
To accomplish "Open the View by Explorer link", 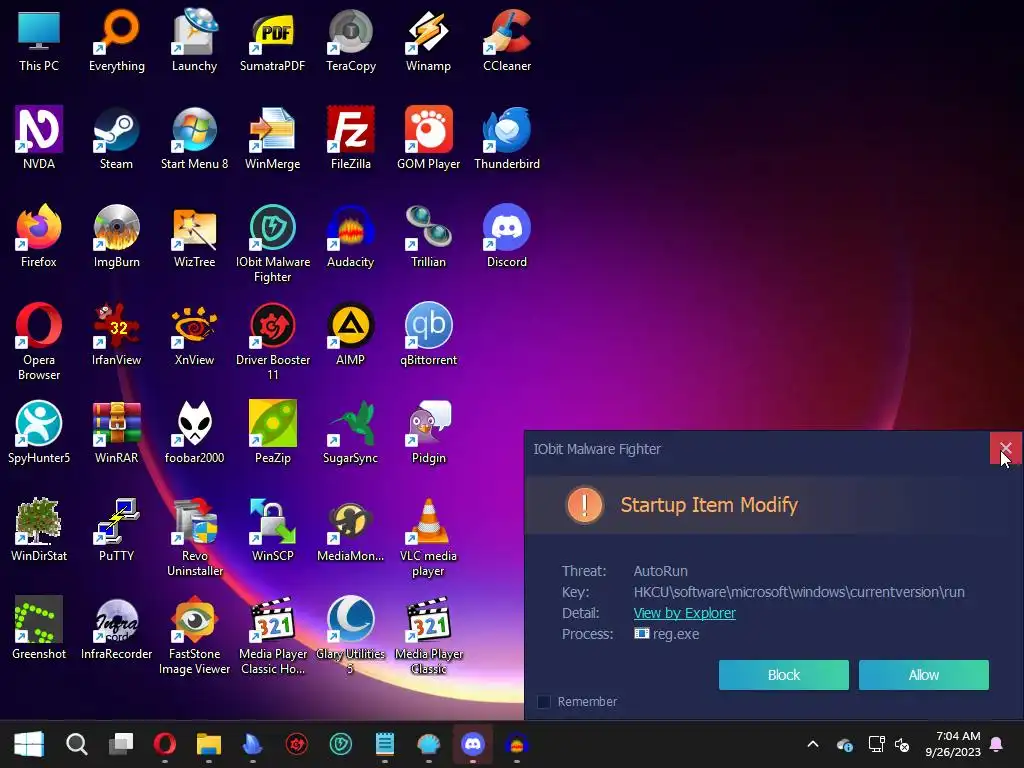I will (684, 613).
